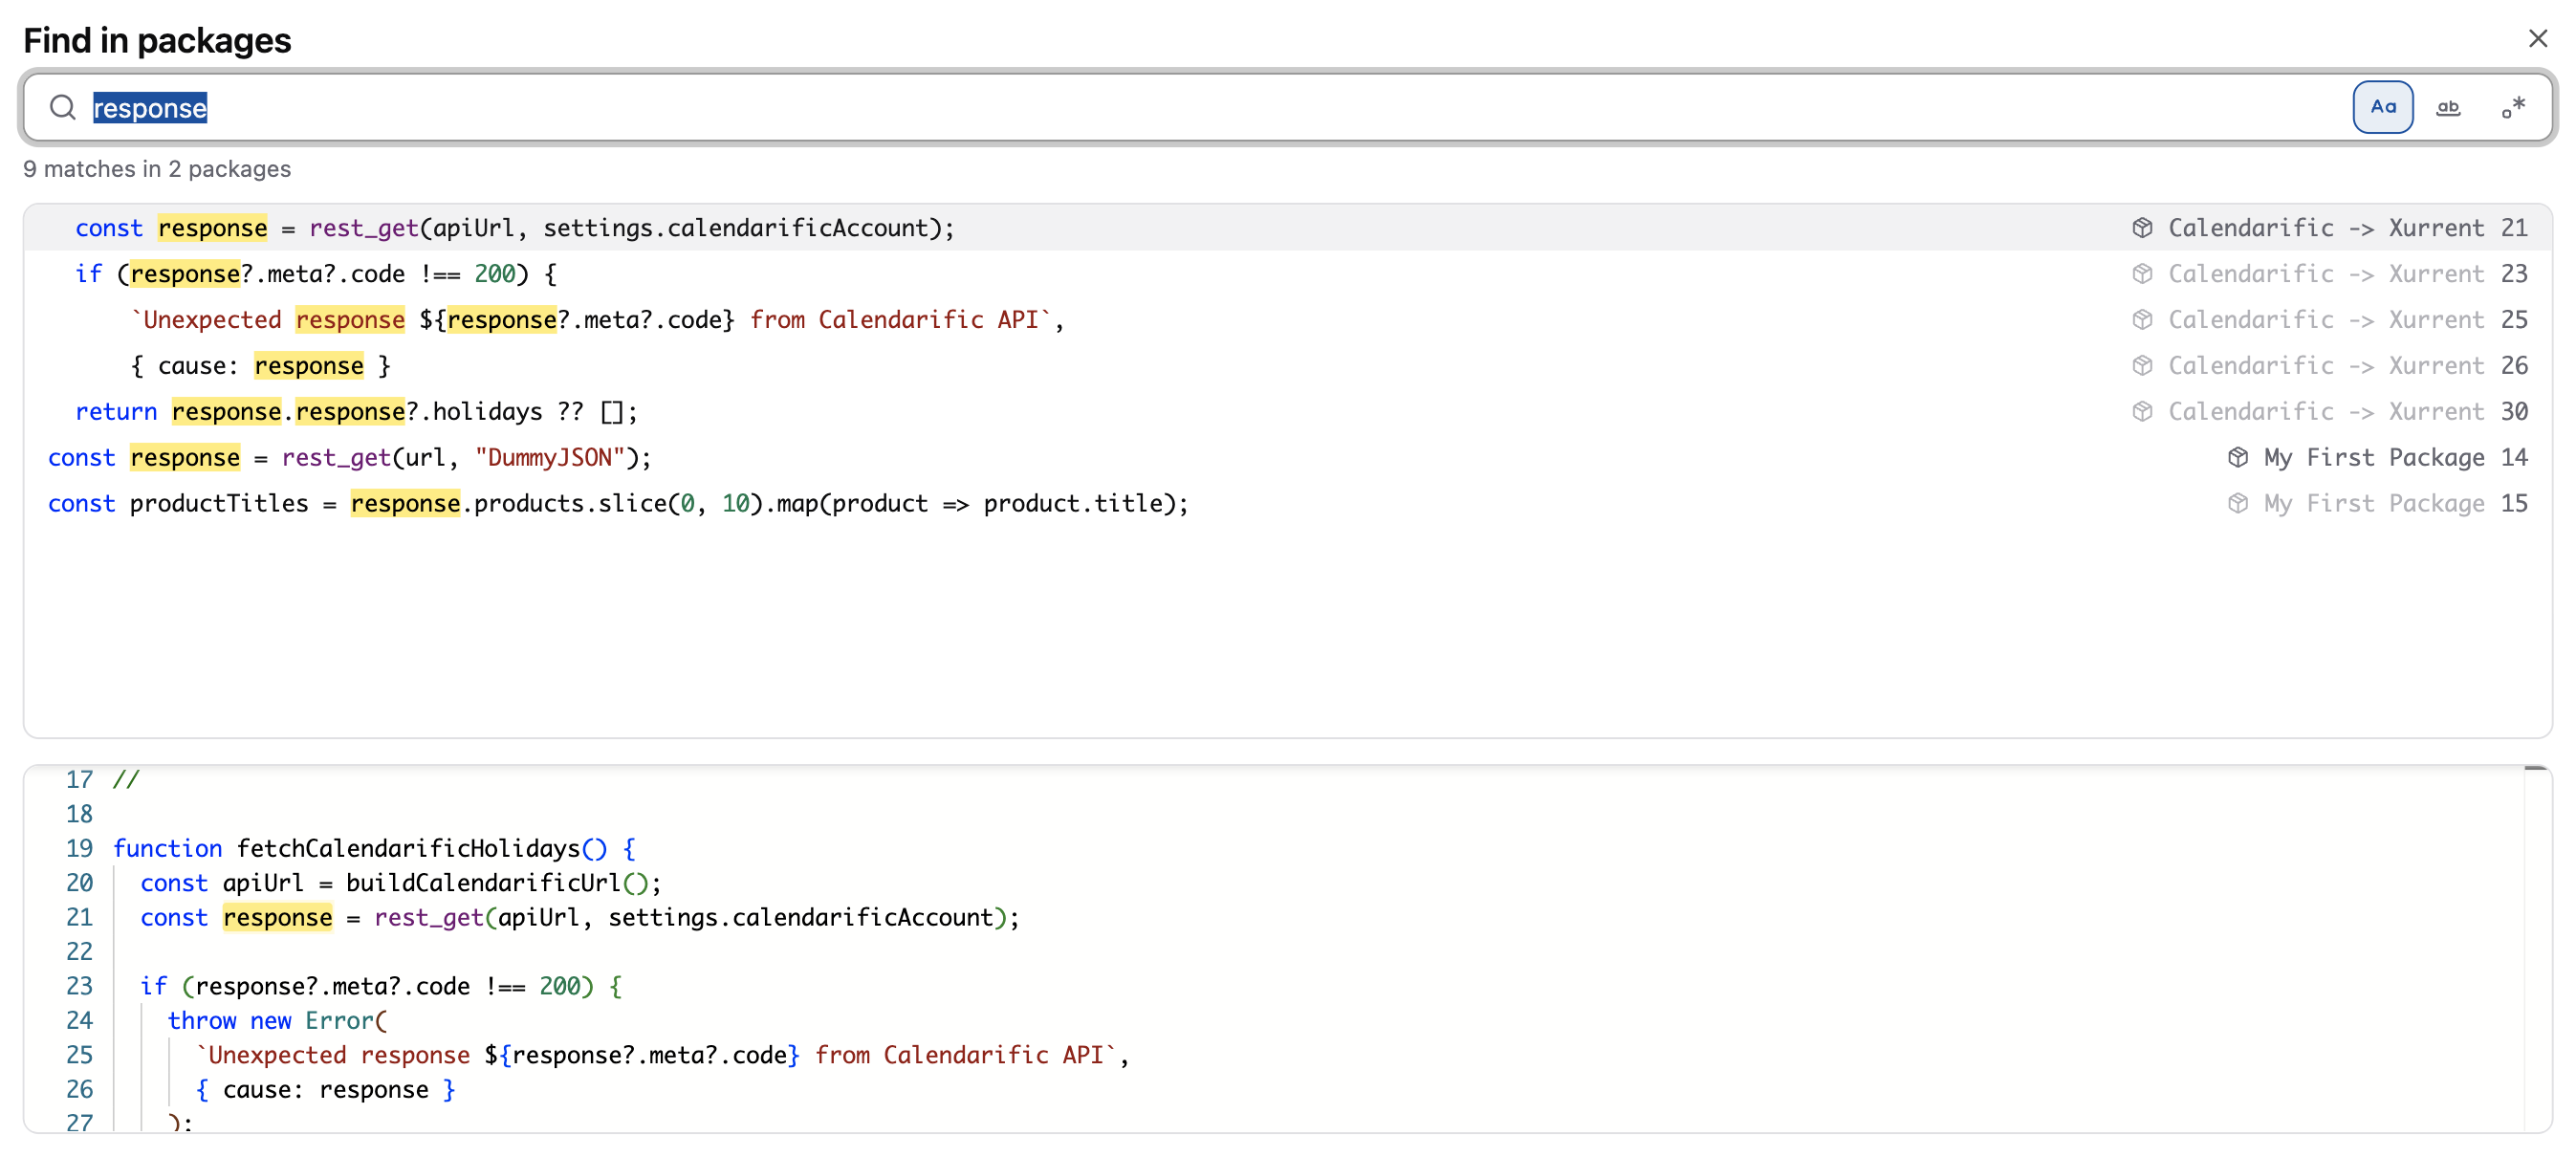Click the search field containing 'response'

[x=1288, y=107]
